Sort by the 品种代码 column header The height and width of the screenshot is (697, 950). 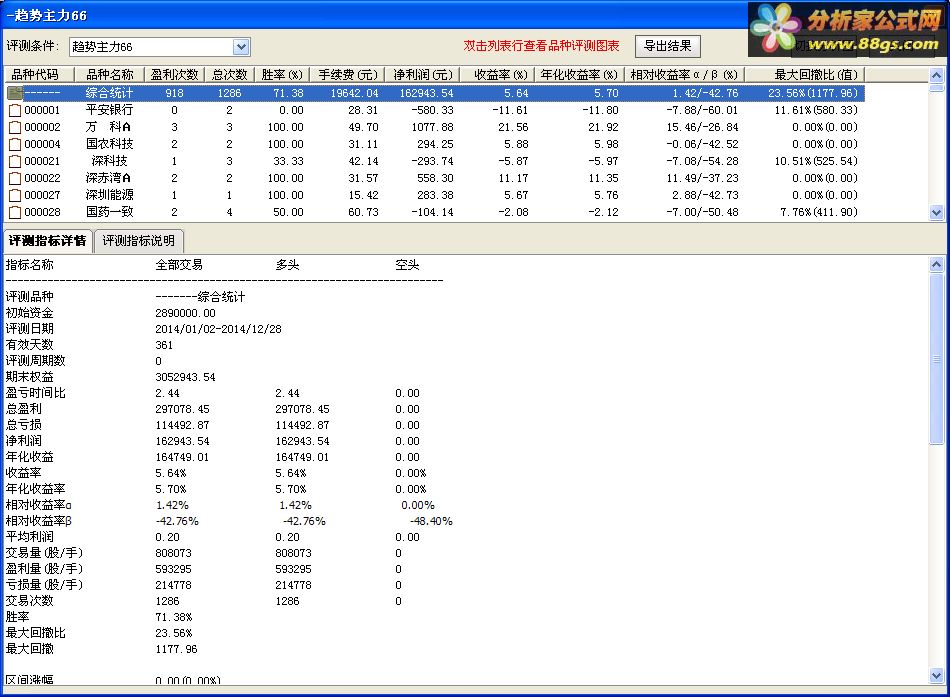(39, 75)
